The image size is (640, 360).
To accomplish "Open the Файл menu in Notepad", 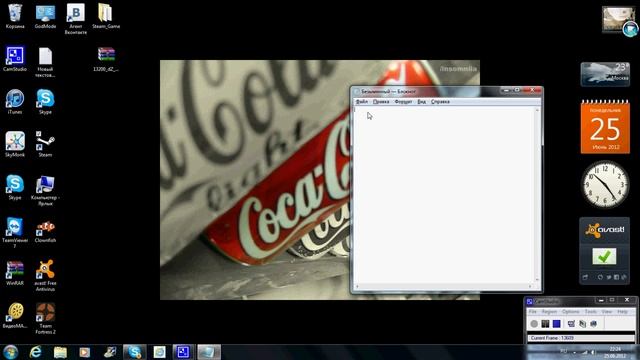I will [362, 102].
